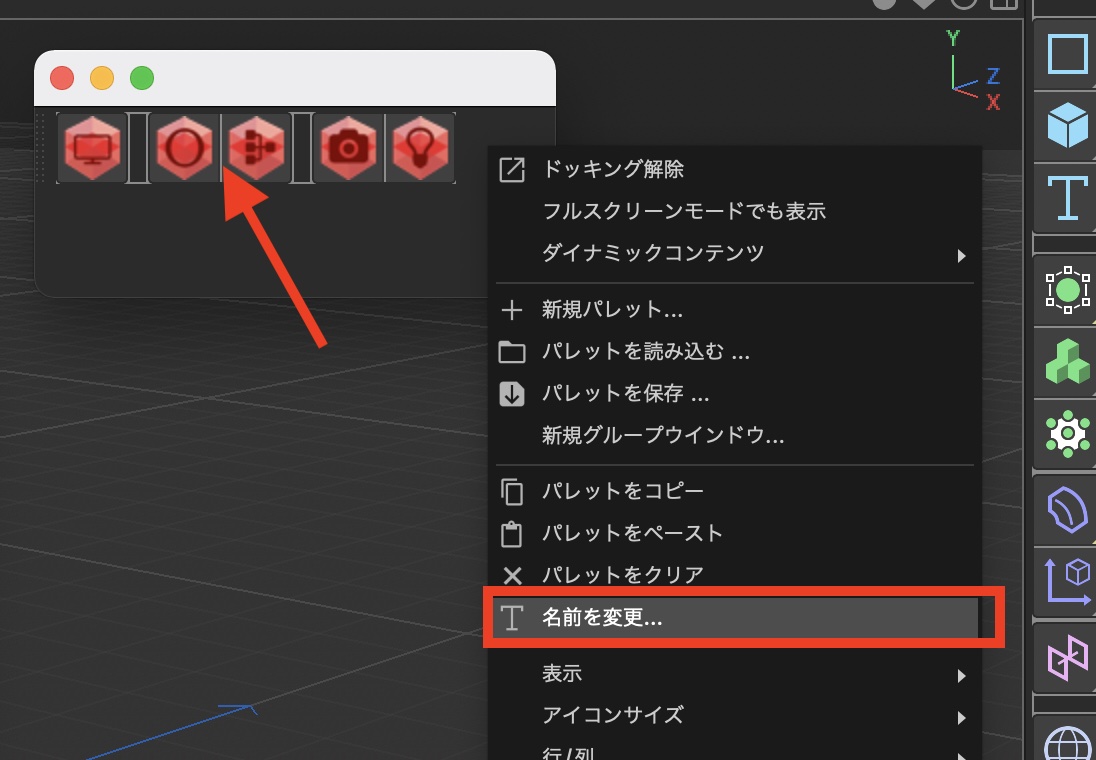The height and width of the screenshot is (760, 1096).
Task: Close the floating palette window
Action: point(62,78)
